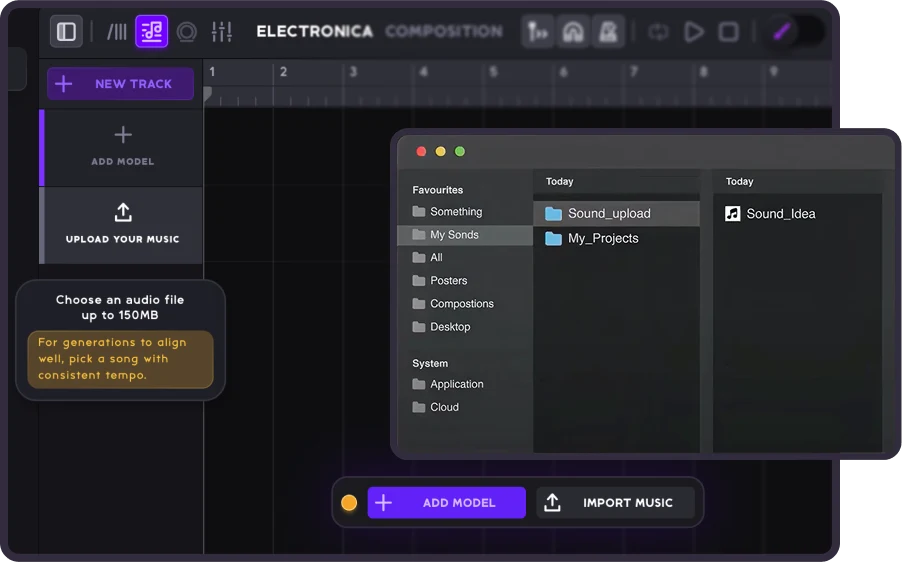Toggle the sidebar panel icon
903x562 pixels.
pos(66,31)
